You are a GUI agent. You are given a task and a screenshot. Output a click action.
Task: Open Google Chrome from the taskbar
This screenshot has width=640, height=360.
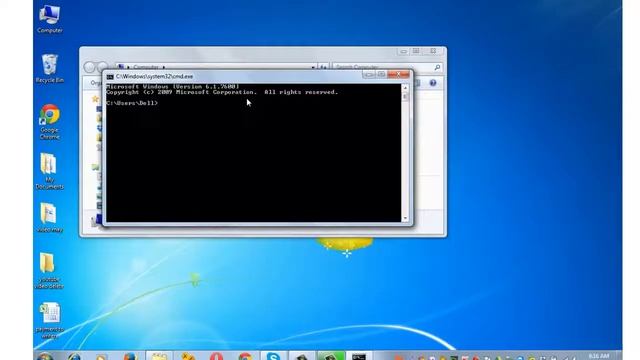click(245, 356)
